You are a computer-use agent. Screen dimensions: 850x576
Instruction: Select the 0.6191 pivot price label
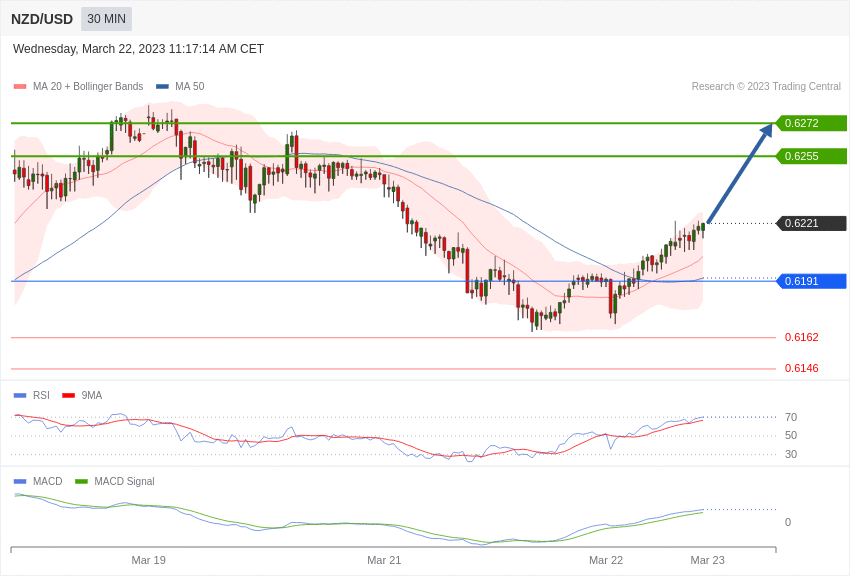point(812,281)
